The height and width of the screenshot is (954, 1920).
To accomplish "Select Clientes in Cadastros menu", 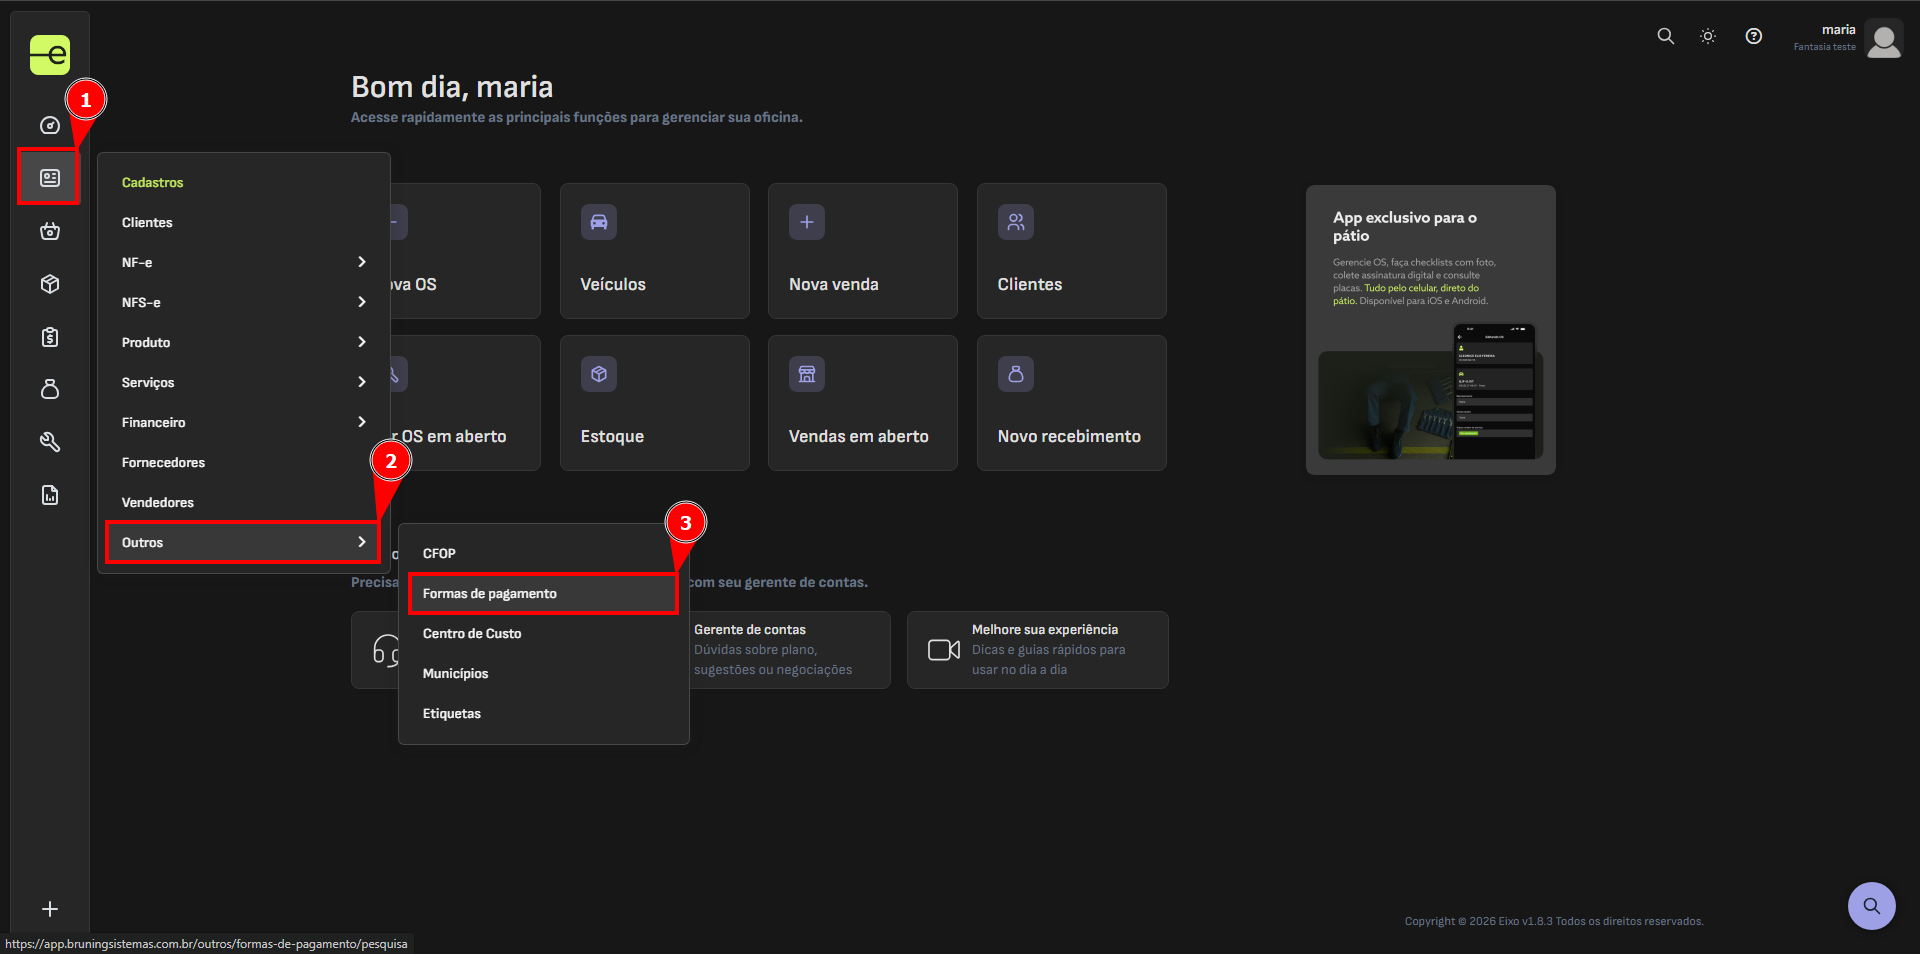I will tap(244, 222).
